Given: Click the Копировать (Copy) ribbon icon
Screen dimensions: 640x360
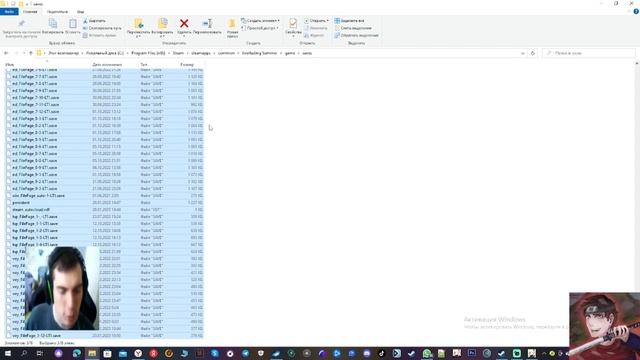Looking at the screenshot, I should [53, 24].
